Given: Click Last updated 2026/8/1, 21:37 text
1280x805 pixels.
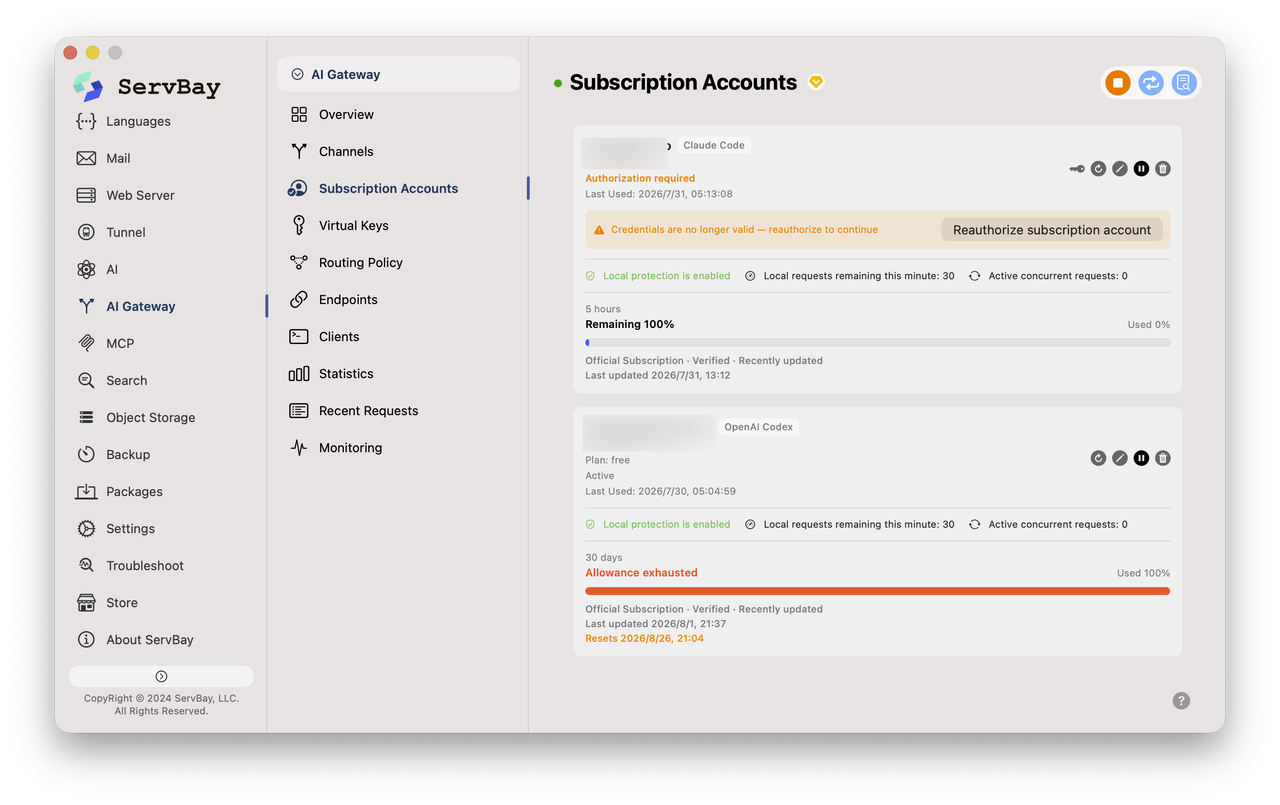Looking at the screenshot, I should 655,624.
